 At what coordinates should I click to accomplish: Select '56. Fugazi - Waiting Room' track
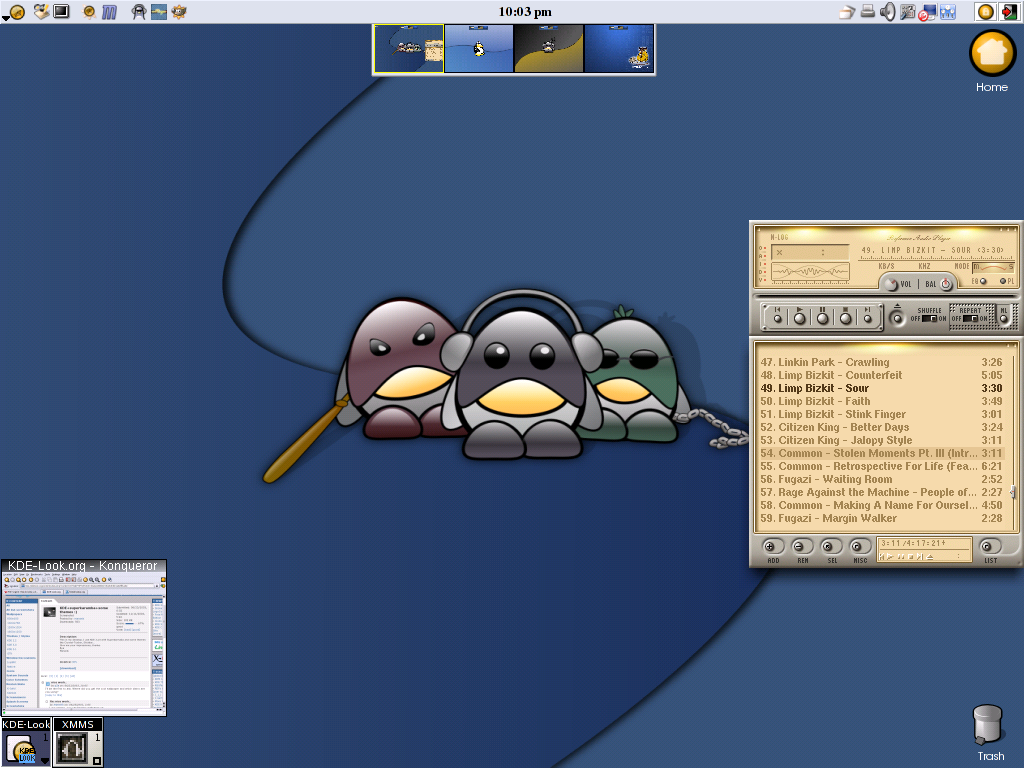(x=881, y=479)
